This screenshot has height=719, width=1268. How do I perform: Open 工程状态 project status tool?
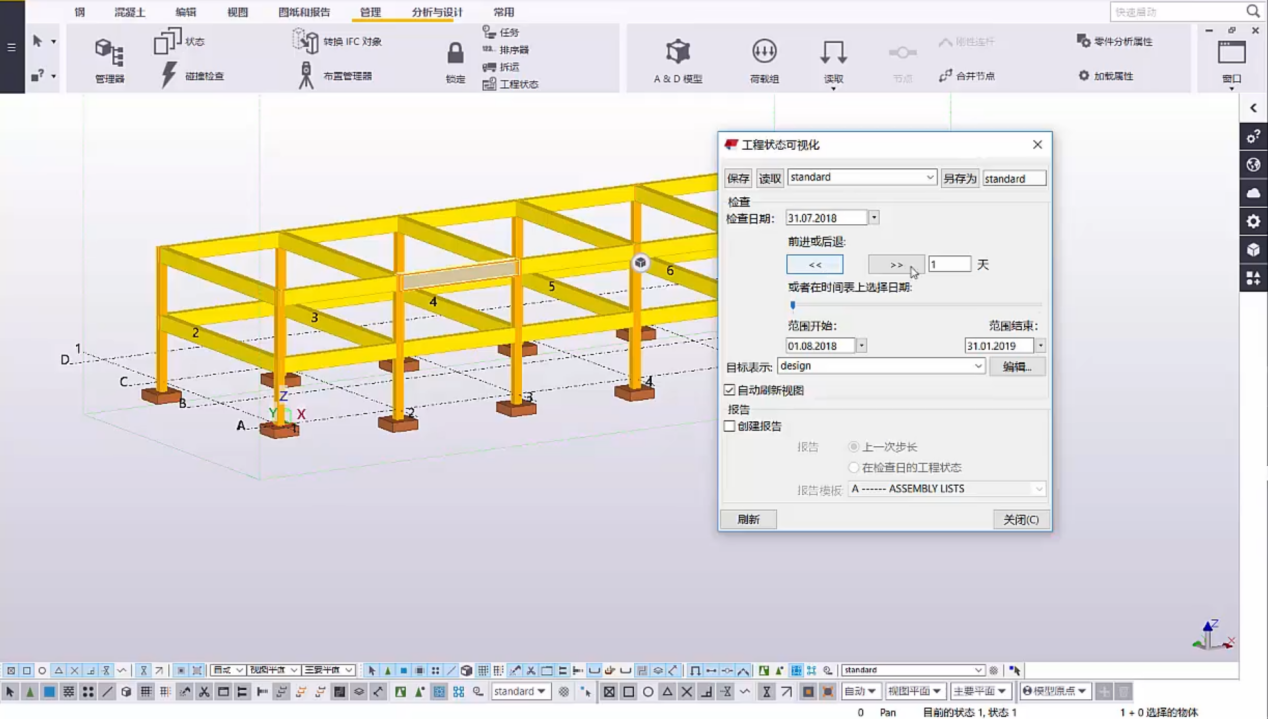click(510, 84)
